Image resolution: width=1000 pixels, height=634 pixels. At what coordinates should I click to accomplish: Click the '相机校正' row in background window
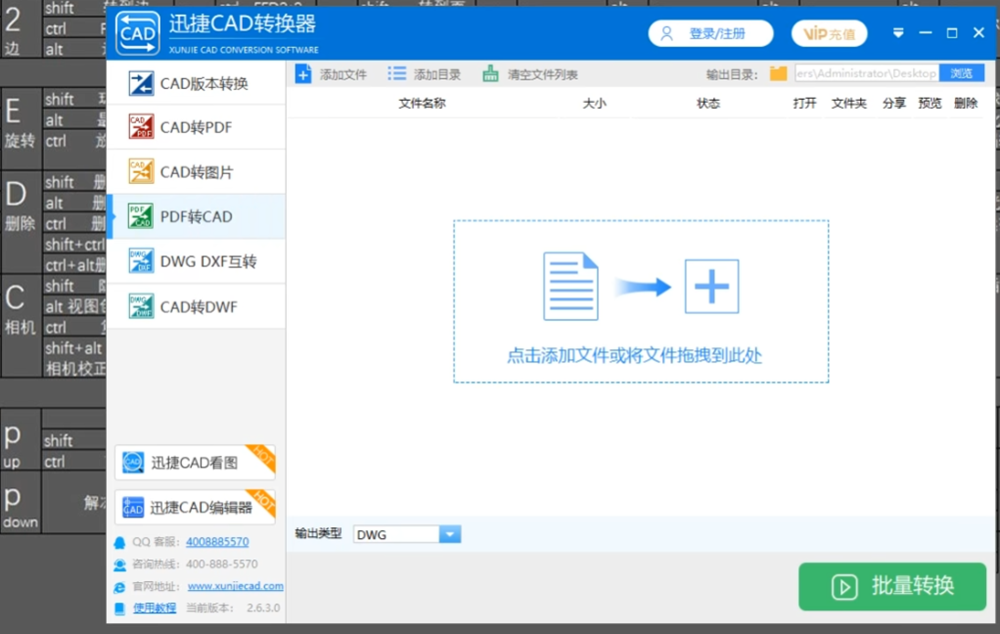pos(75,369)
